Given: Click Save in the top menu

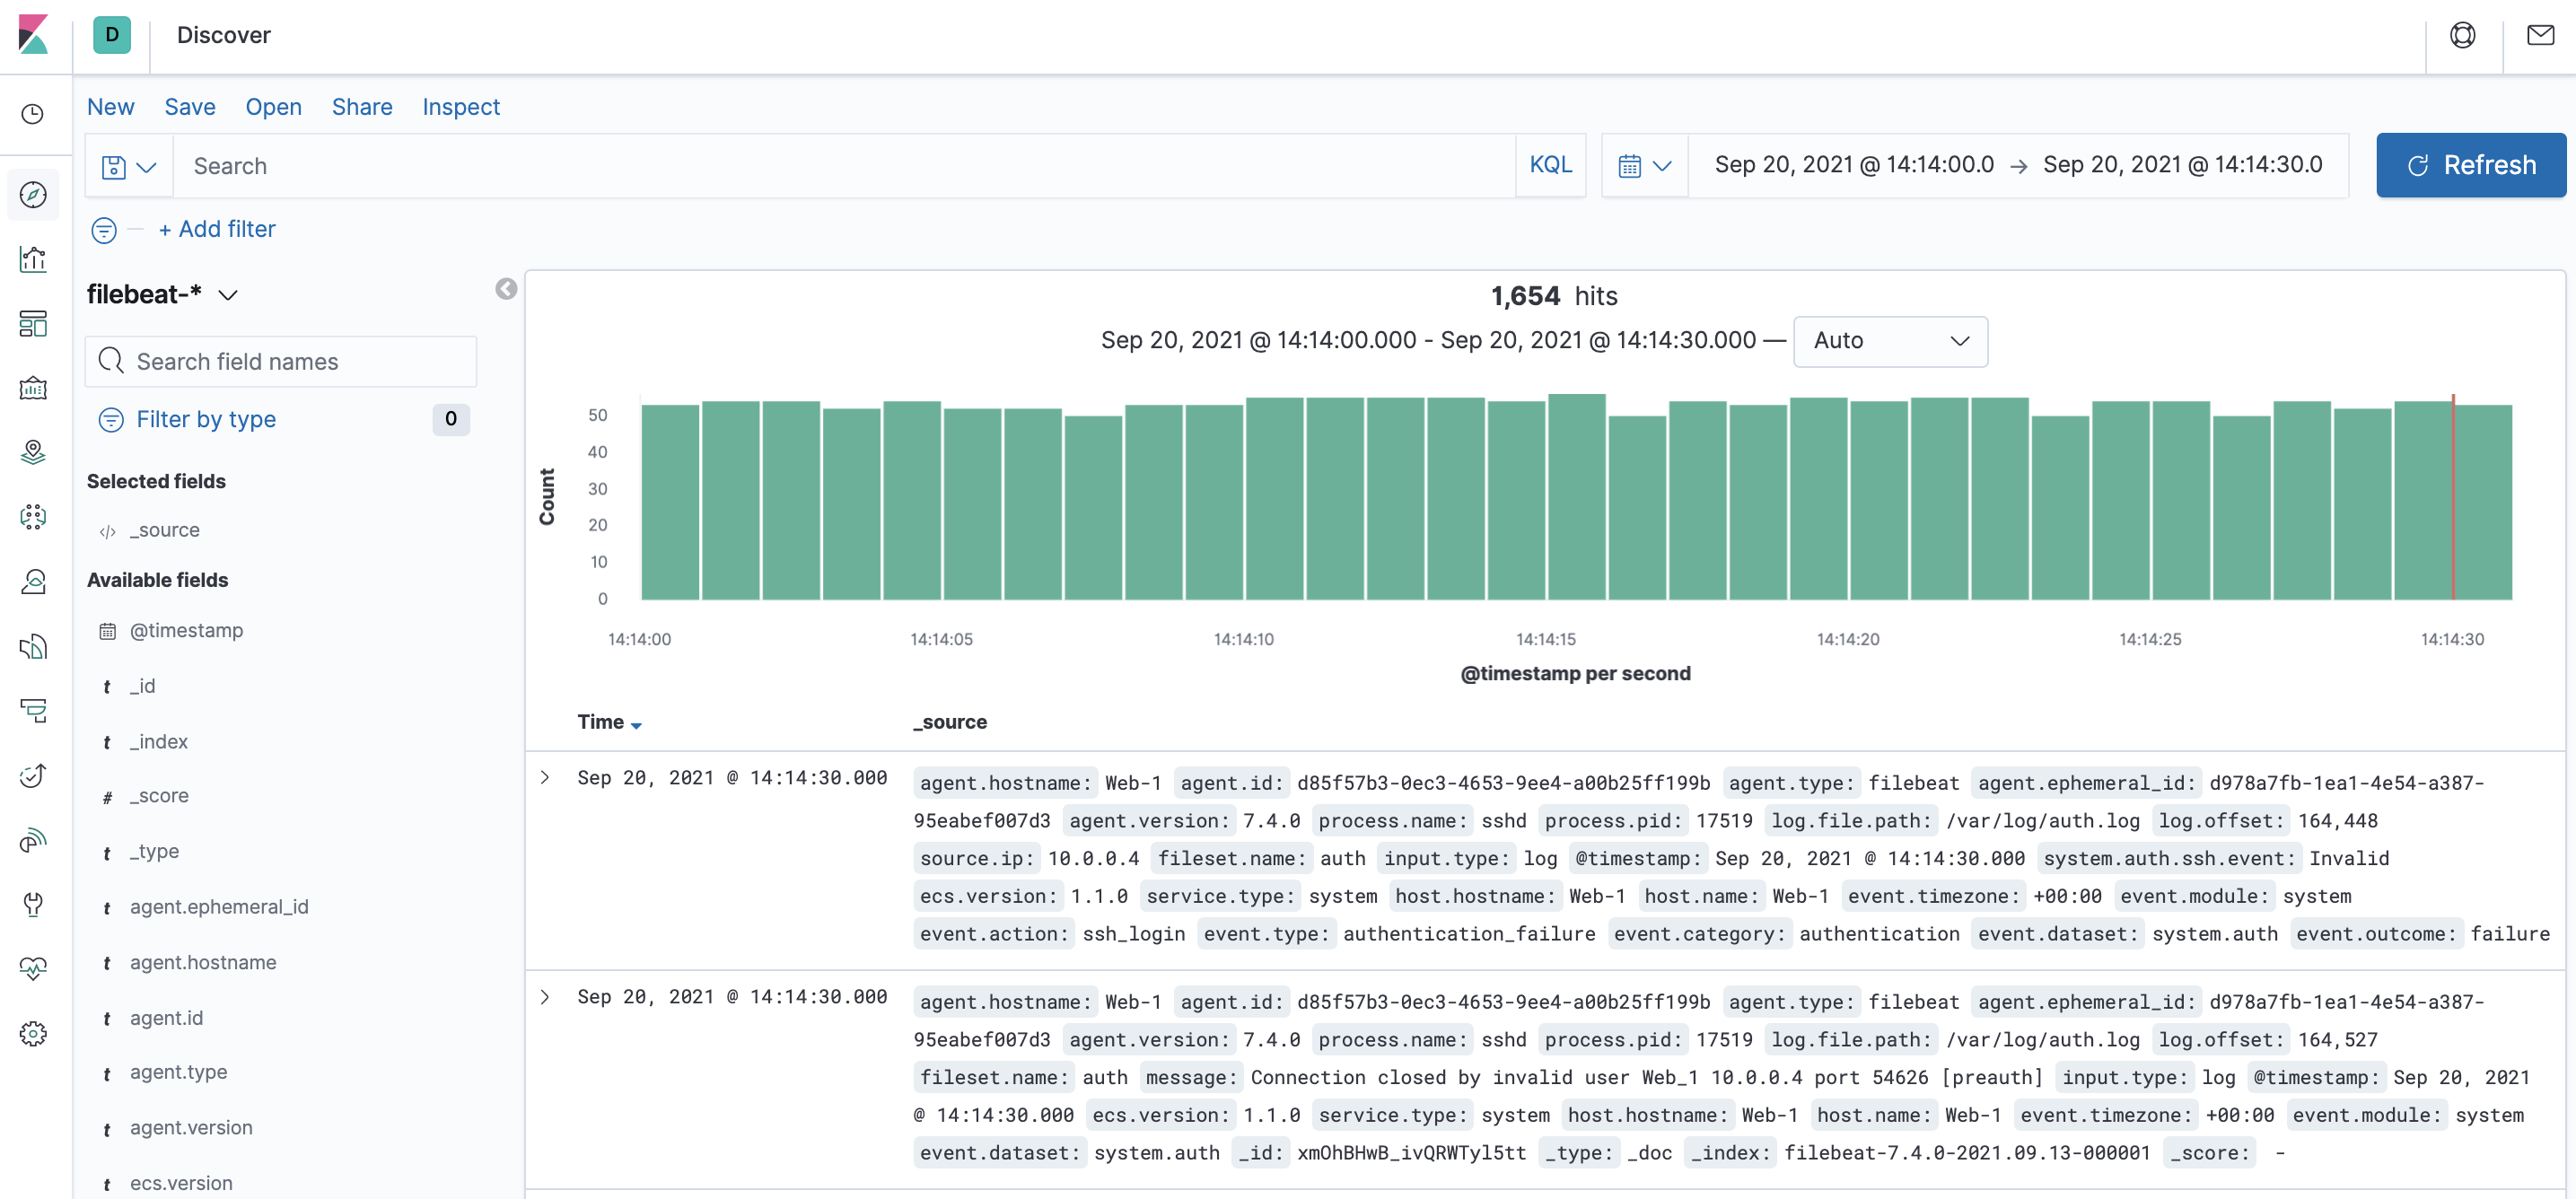Looking at the screenshot, I should (190, 107).
